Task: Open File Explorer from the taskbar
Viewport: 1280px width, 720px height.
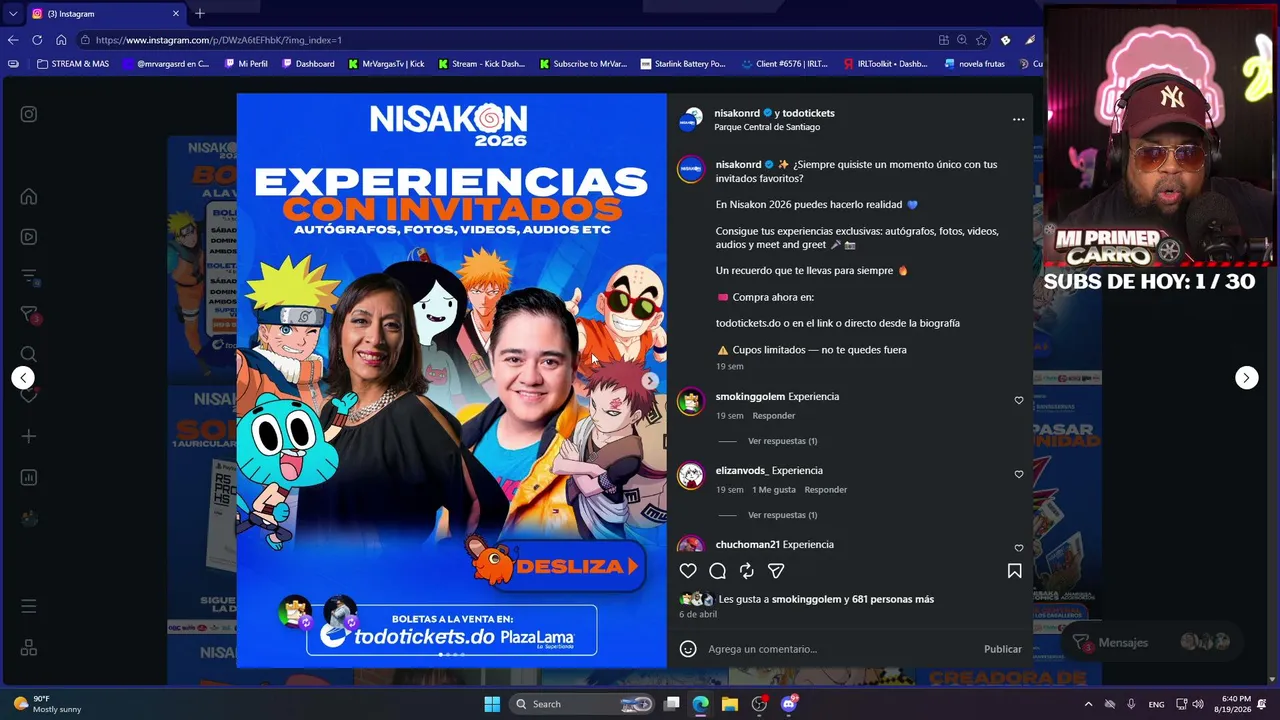Action: [x=730, y=704]
